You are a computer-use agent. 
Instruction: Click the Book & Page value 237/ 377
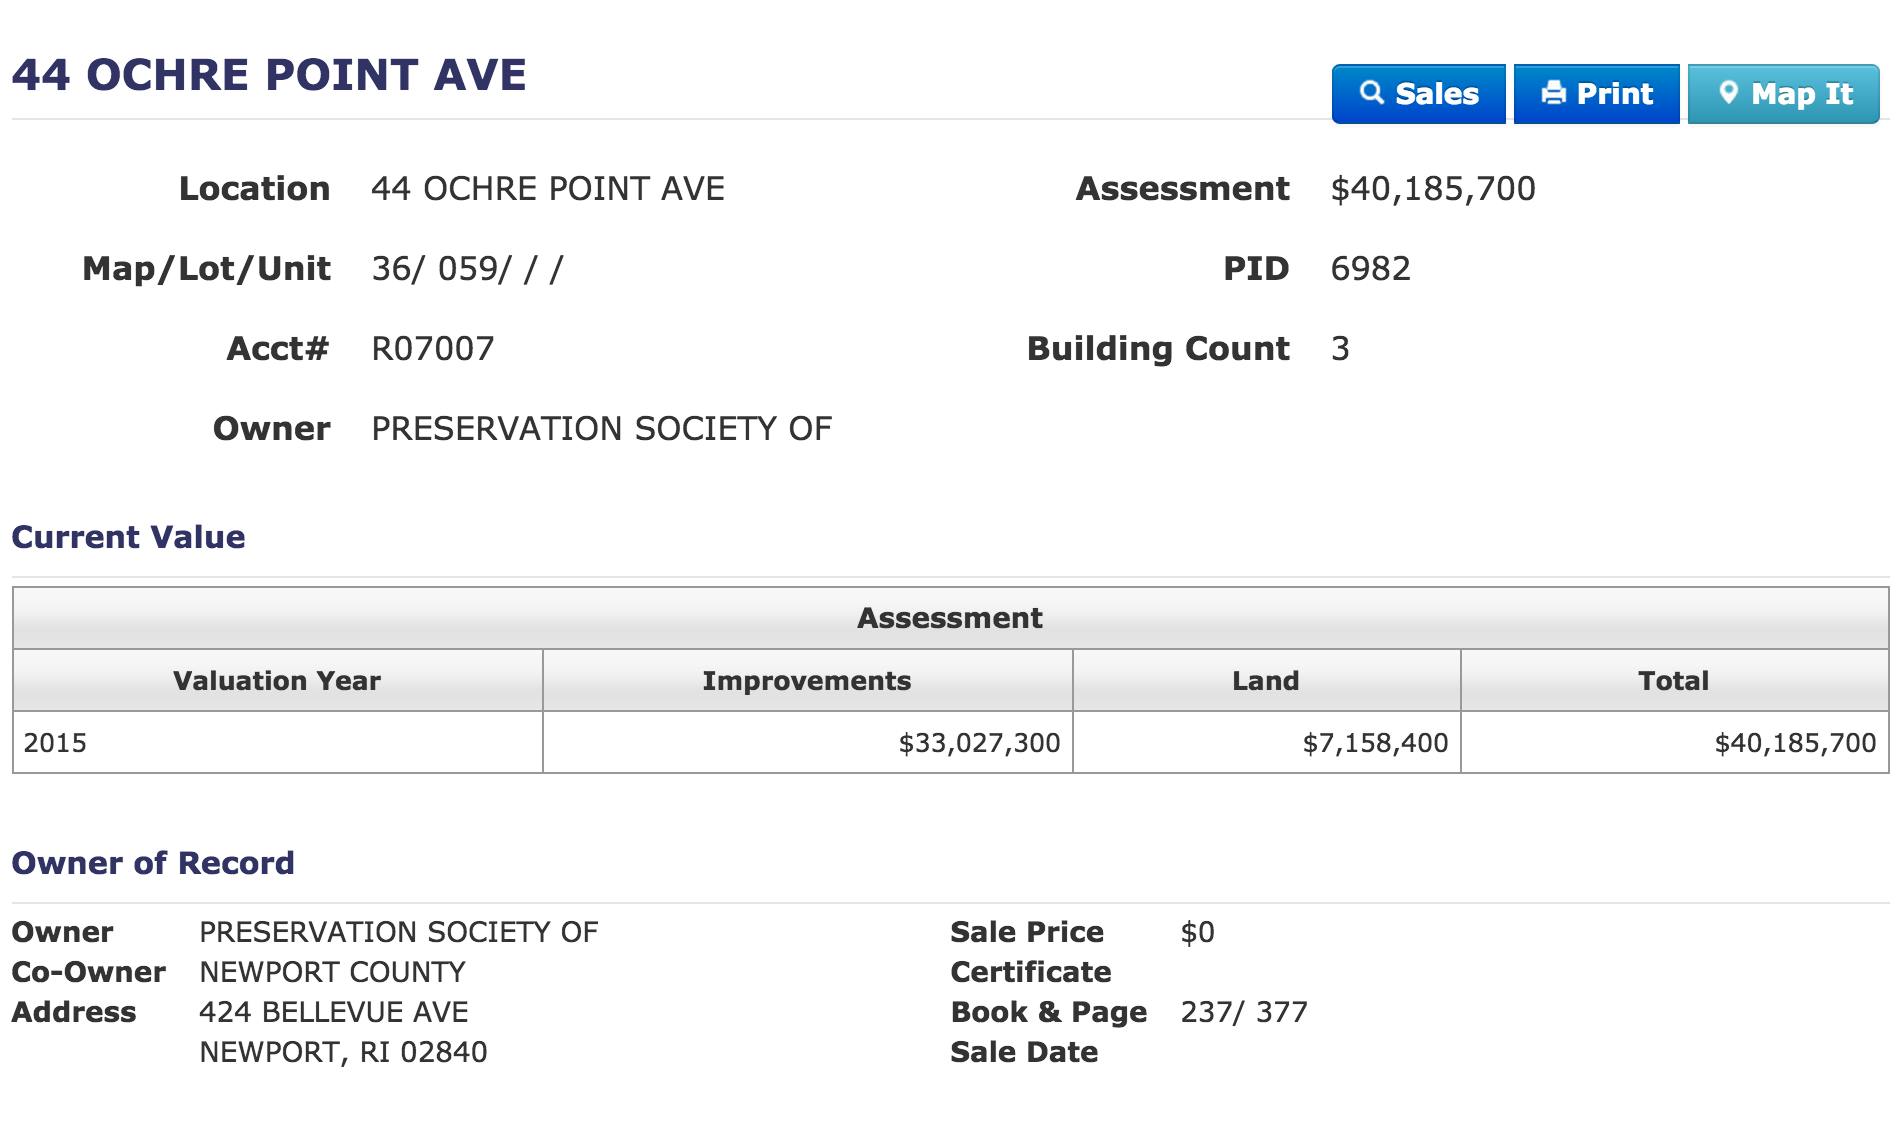tap(1244, 1012)
